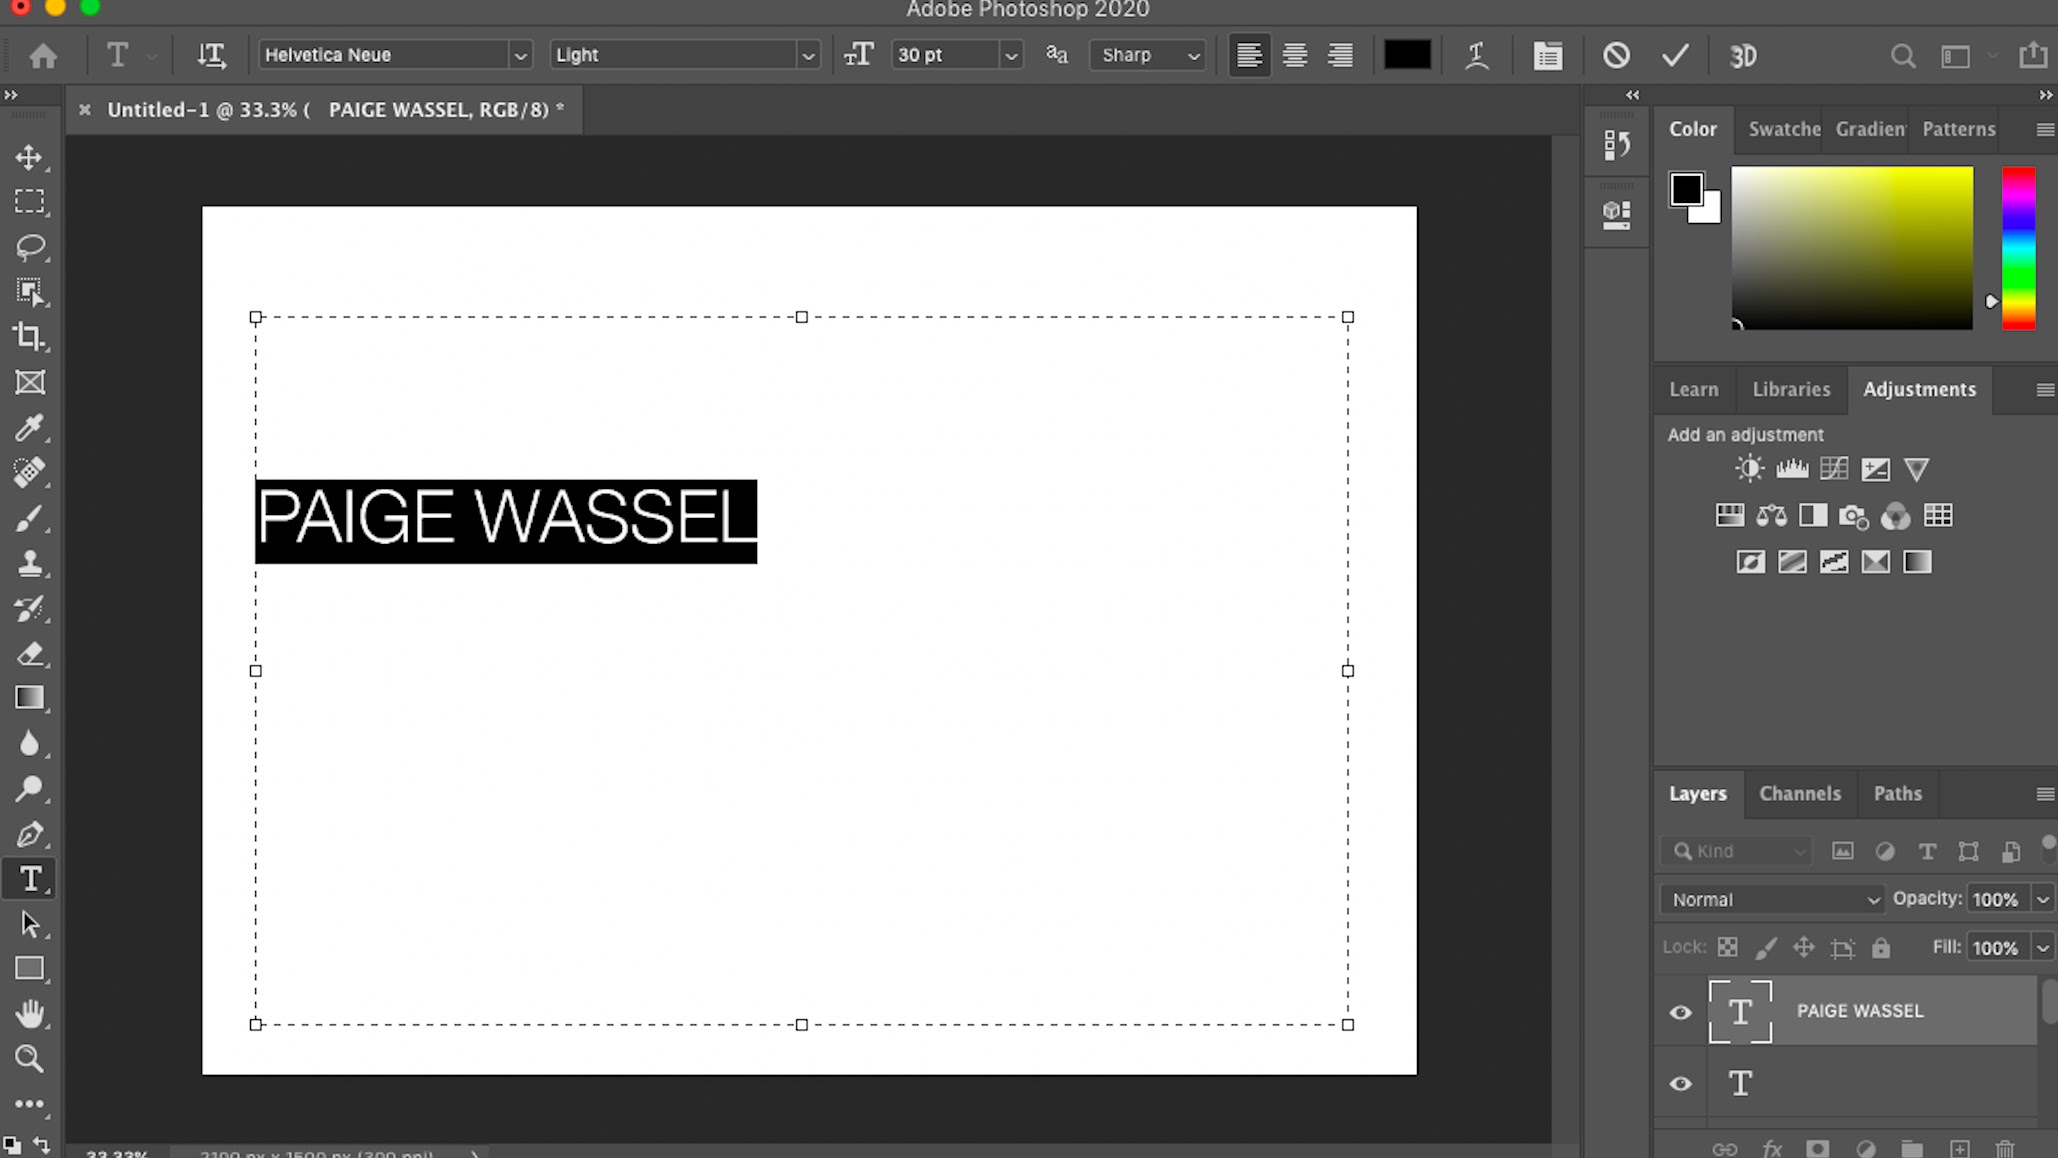The image size is (2058, 1158).
Task: Select the Move tool
Action: point(29,157)
